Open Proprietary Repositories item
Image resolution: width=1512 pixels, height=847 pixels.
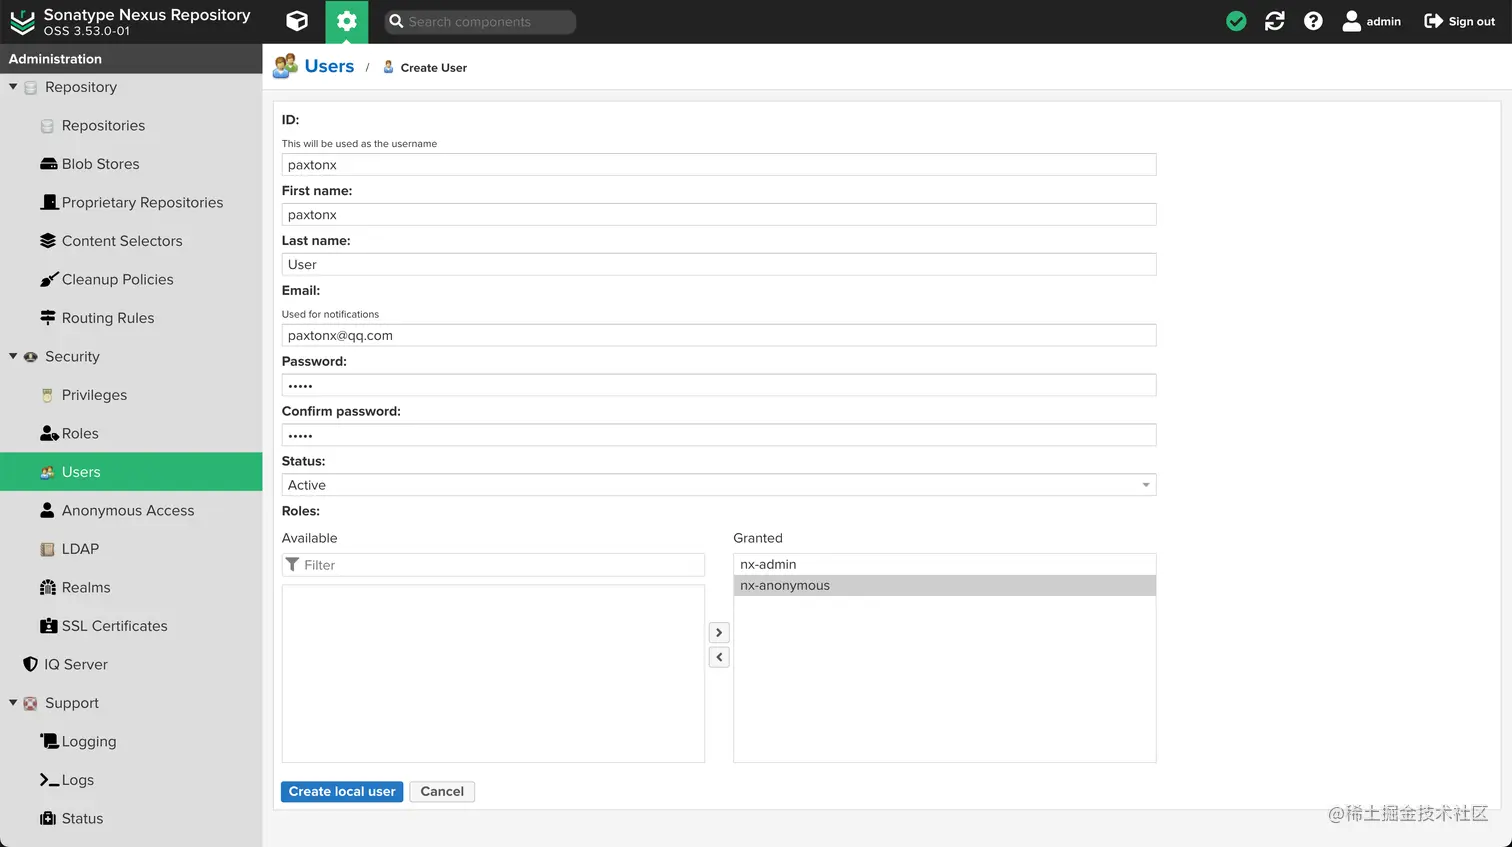142,202
